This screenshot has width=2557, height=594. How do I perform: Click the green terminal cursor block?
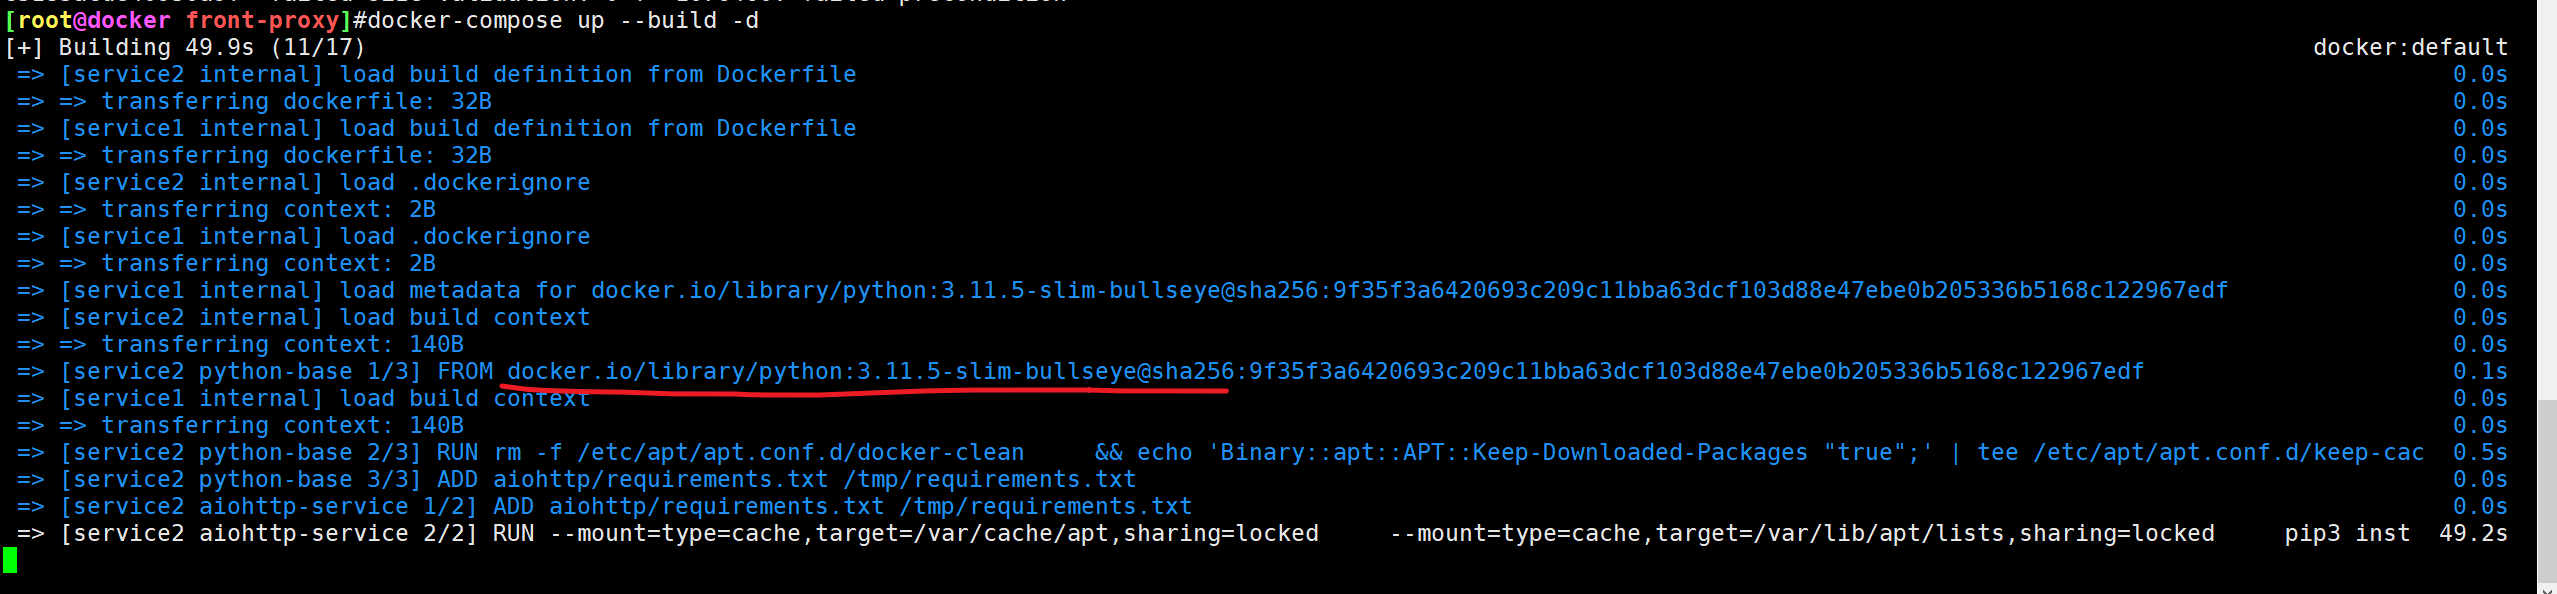point(10,561)
